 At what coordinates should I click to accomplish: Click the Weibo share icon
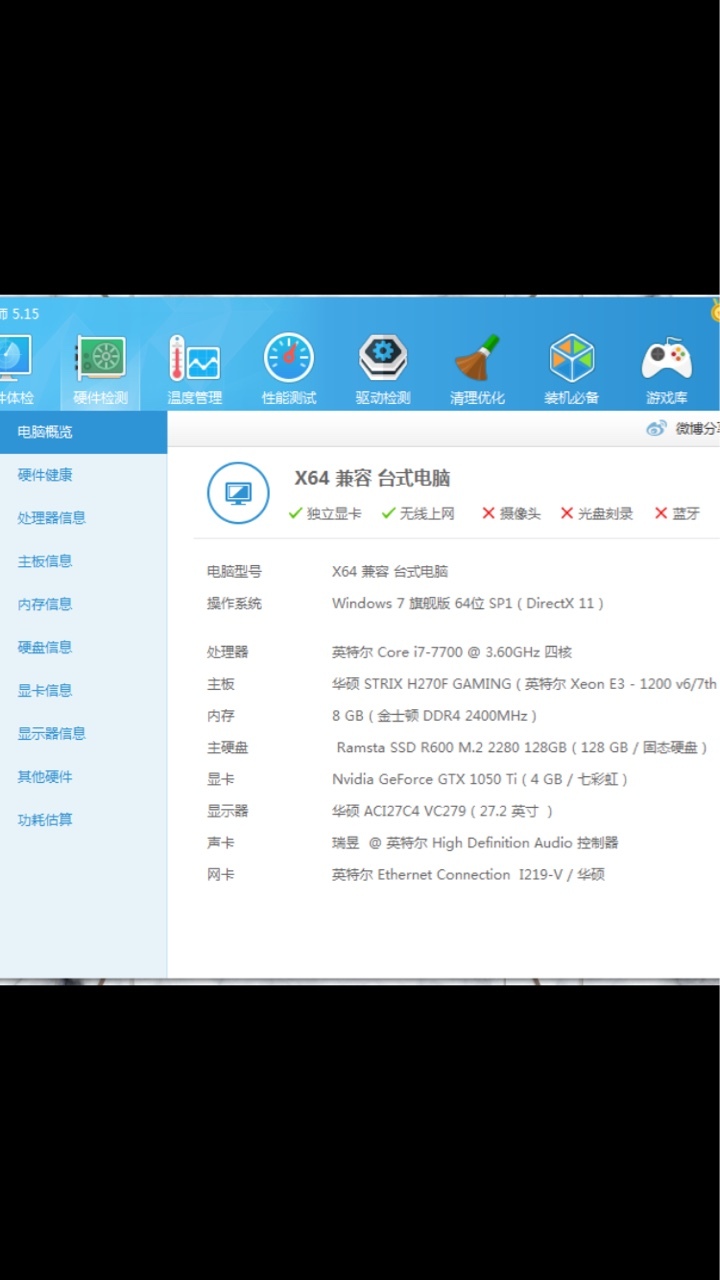(x=656, y=428)
